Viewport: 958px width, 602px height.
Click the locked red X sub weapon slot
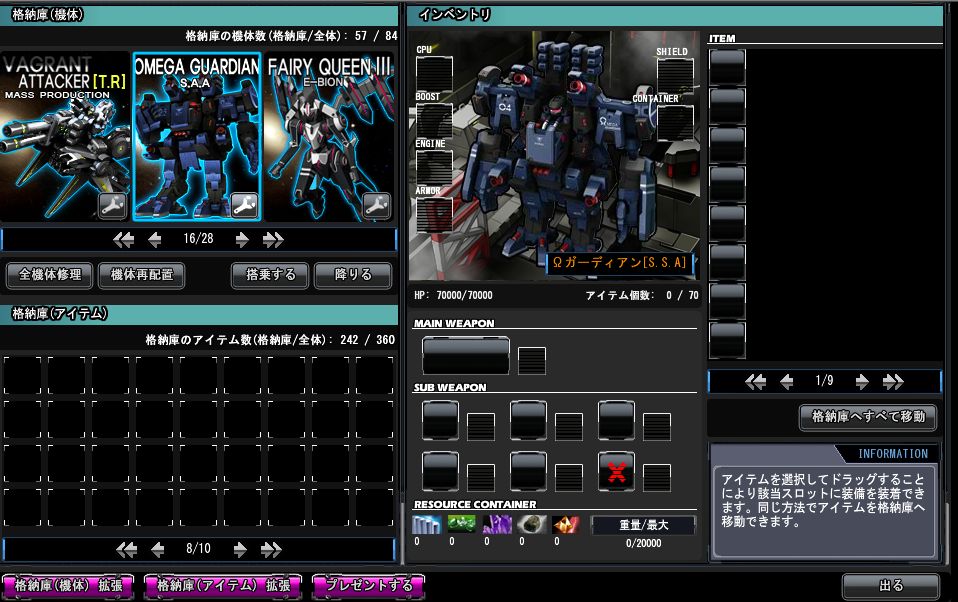coord(616,471)
